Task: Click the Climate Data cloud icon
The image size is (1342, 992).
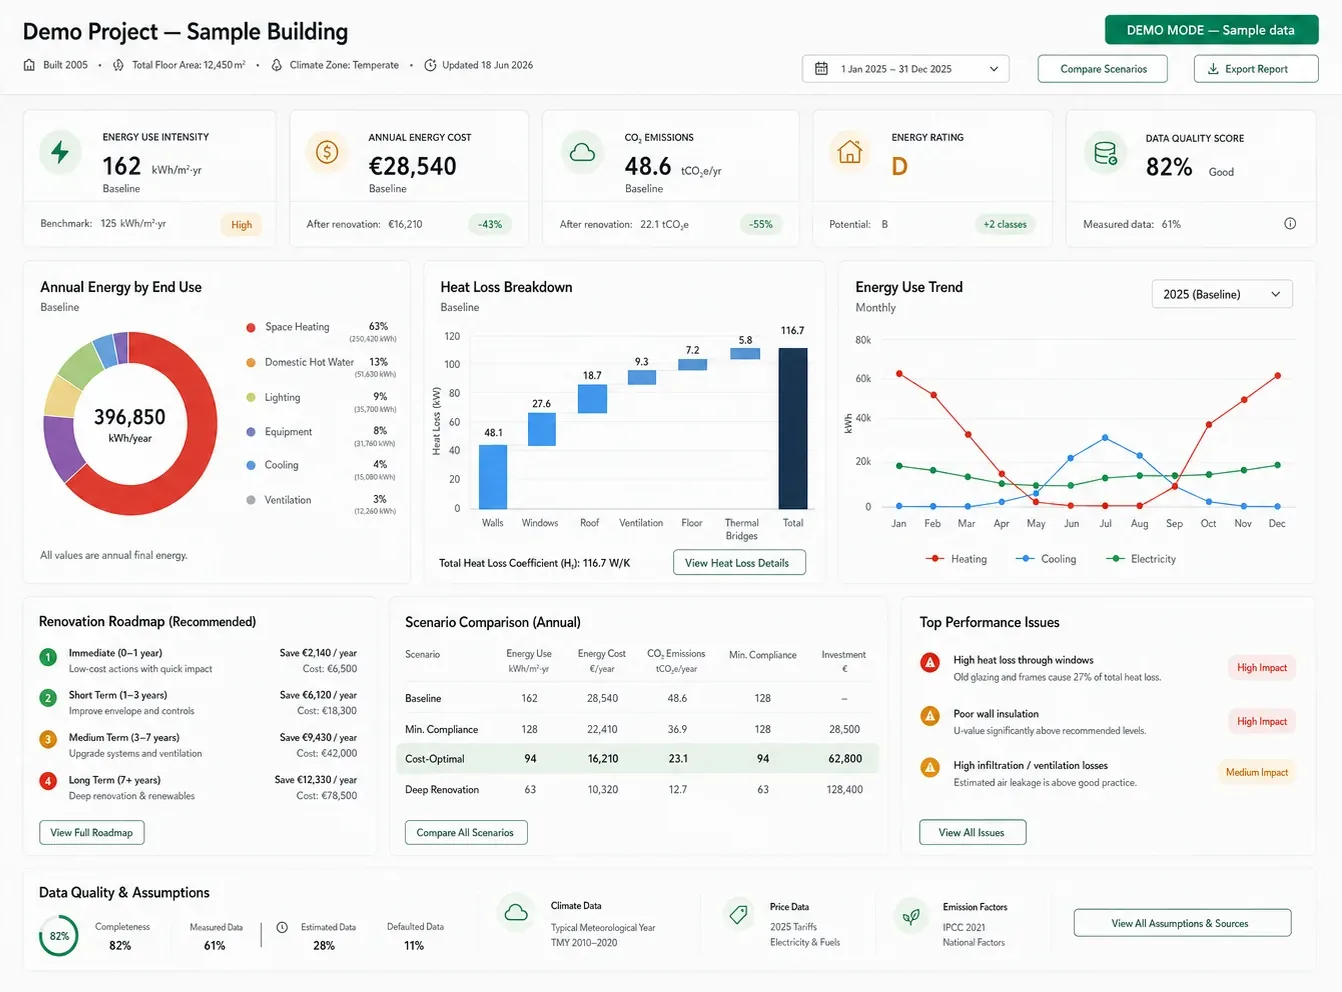Action: 516,913
